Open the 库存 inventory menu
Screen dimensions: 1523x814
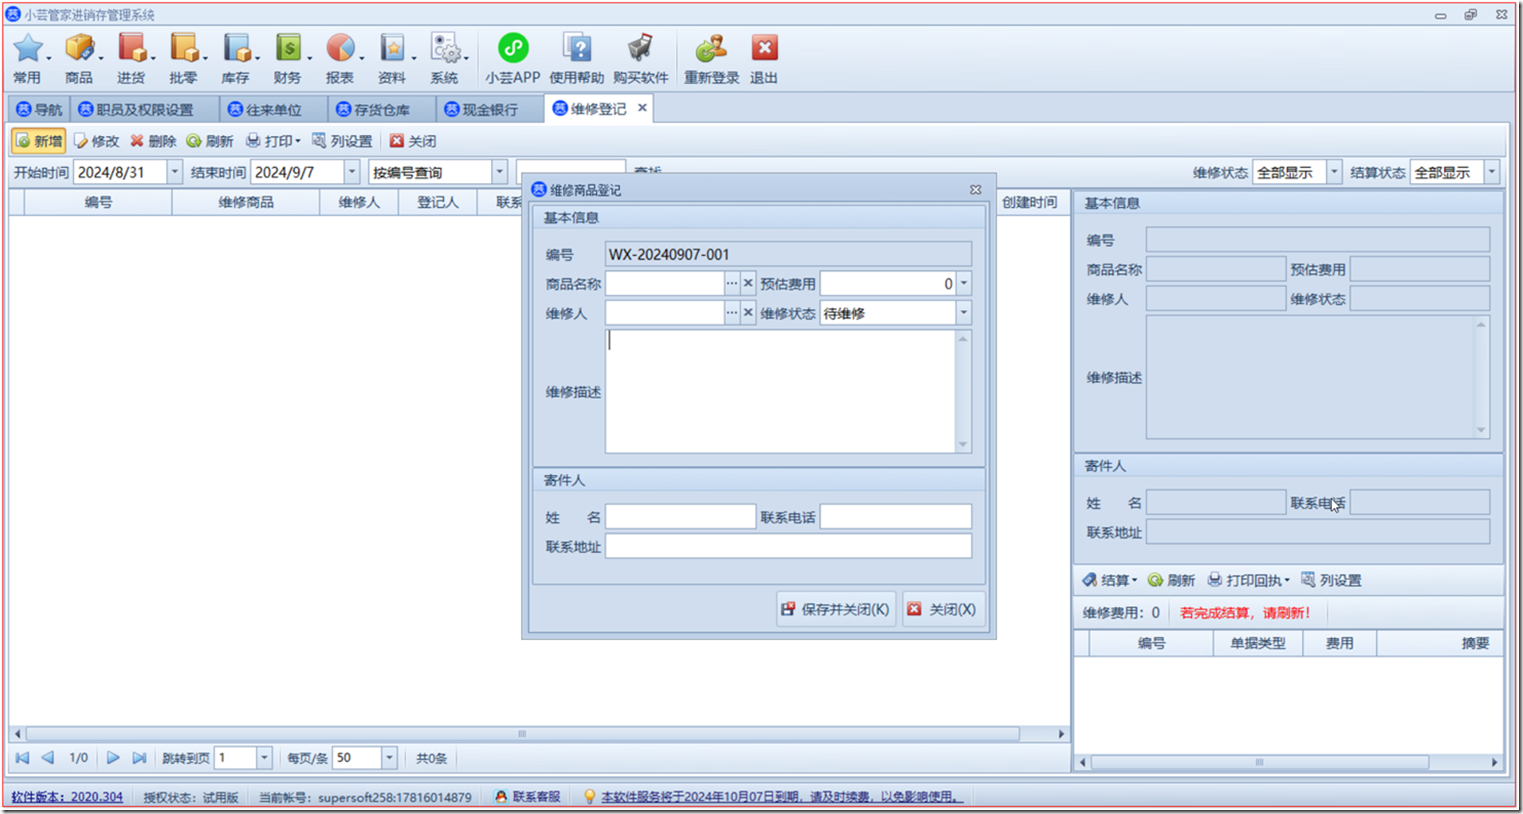pos(236,59)
